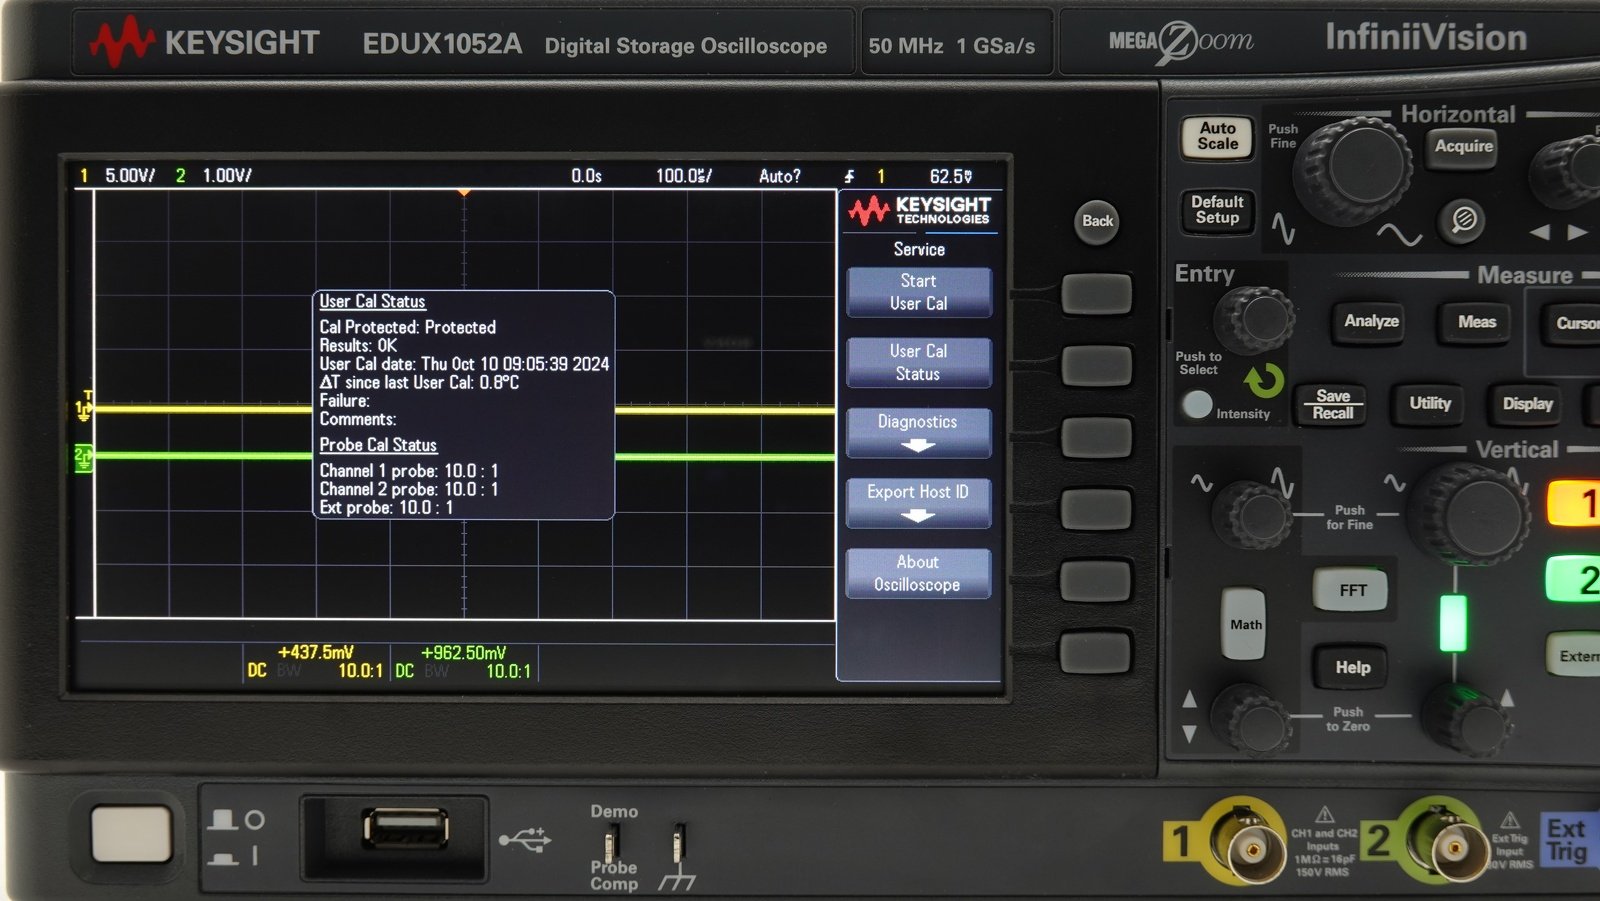Click the front panel USB port

pos(405,829)
